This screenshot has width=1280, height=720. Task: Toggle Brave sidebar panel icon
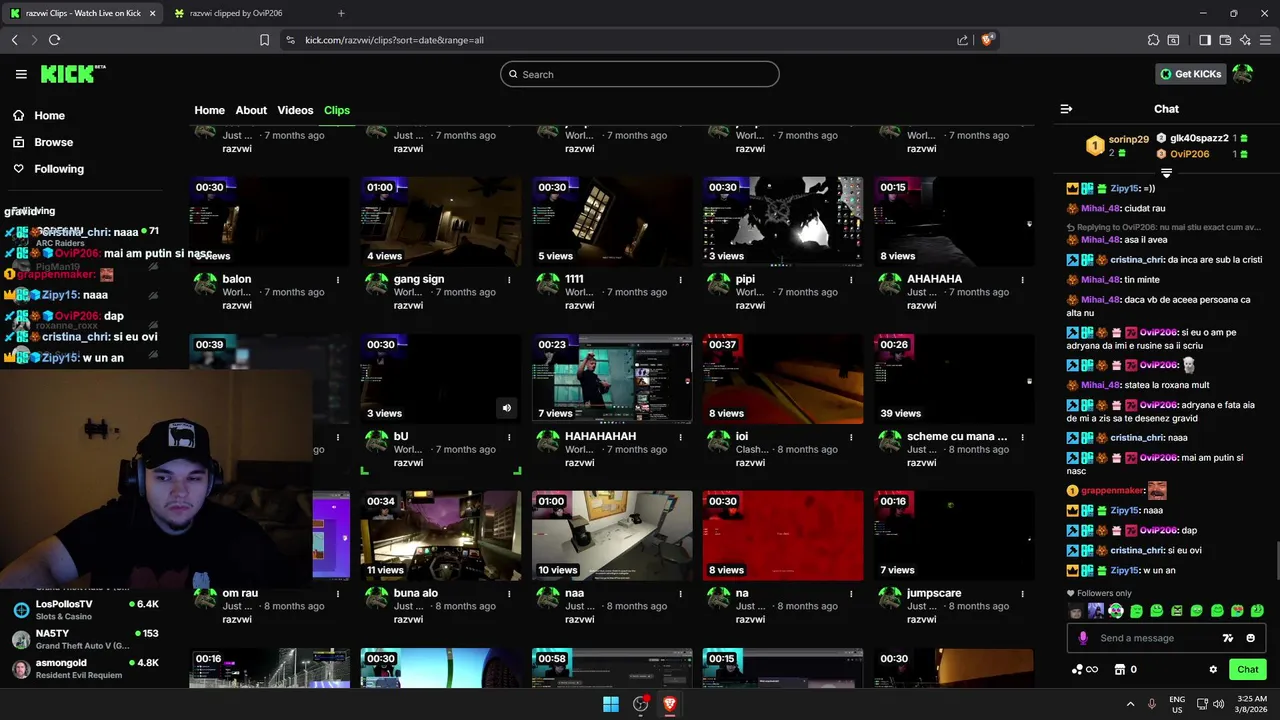pyautogui.click(x=1205, y=40)
